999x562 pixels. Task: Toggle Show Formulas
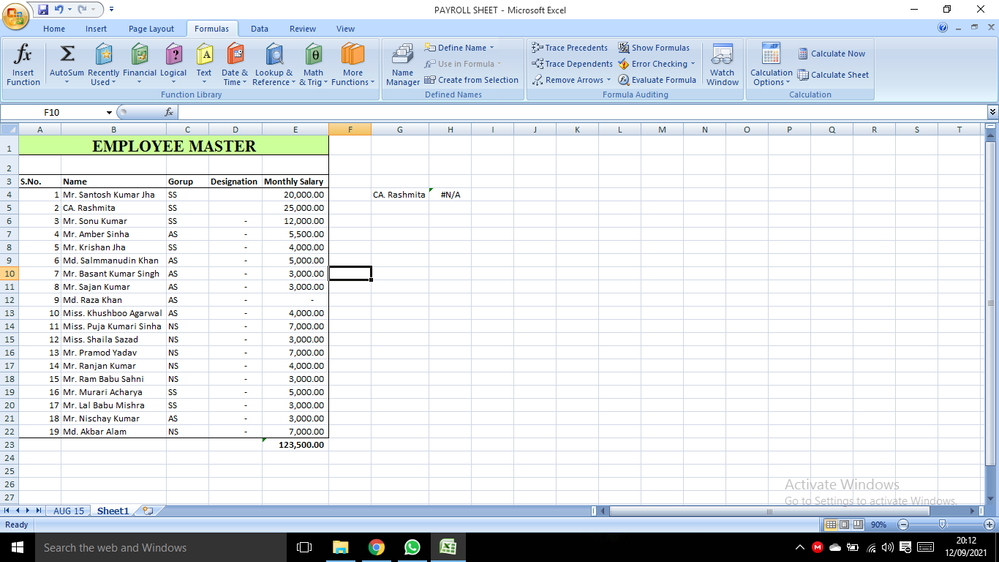654,48
